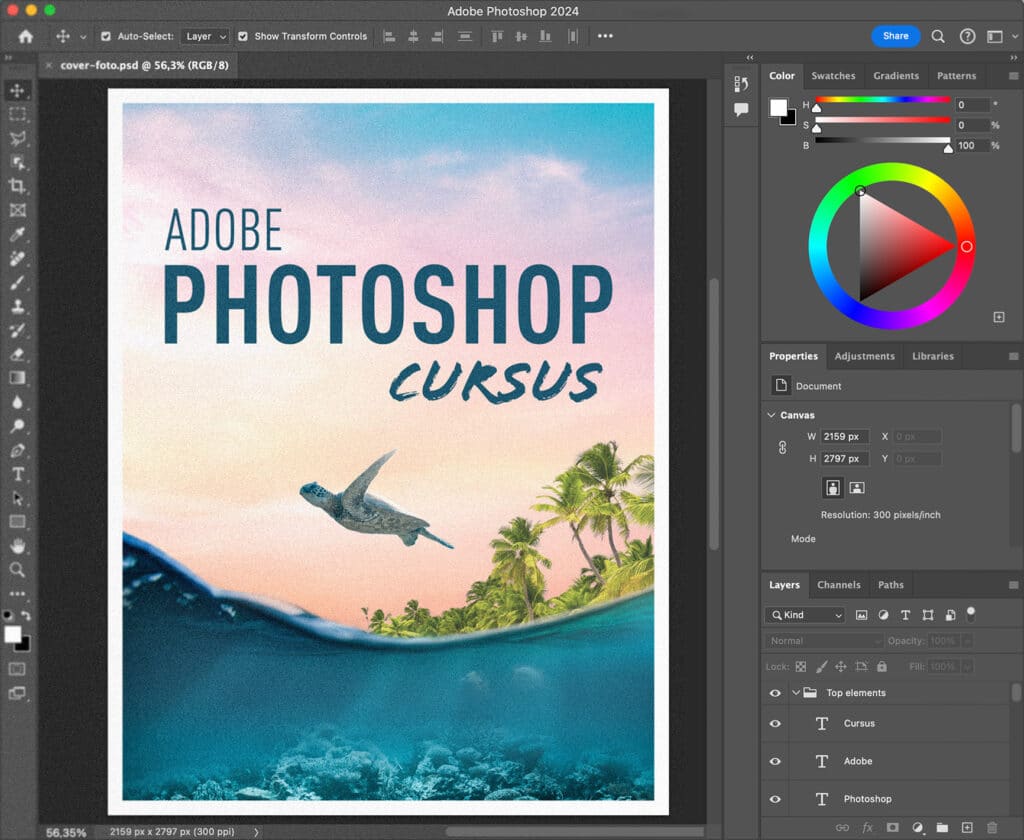Select the Blur tool

(x=18, y=402)
